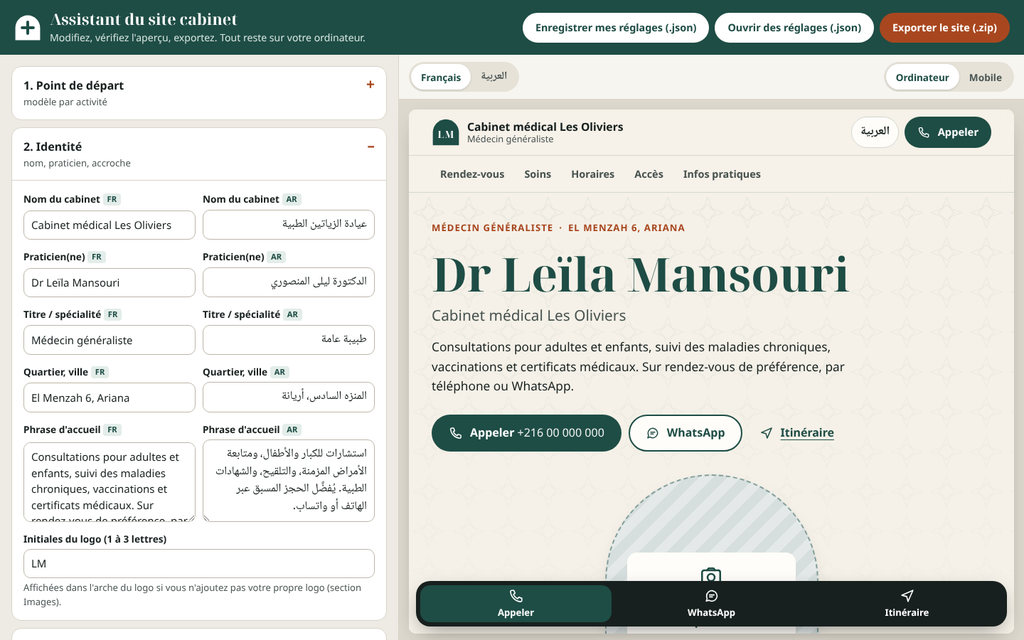Click the Appeler +216 00 000 000 button
Image resolution: width=1024 pixels, height=640 pixels.
[526, 433]
